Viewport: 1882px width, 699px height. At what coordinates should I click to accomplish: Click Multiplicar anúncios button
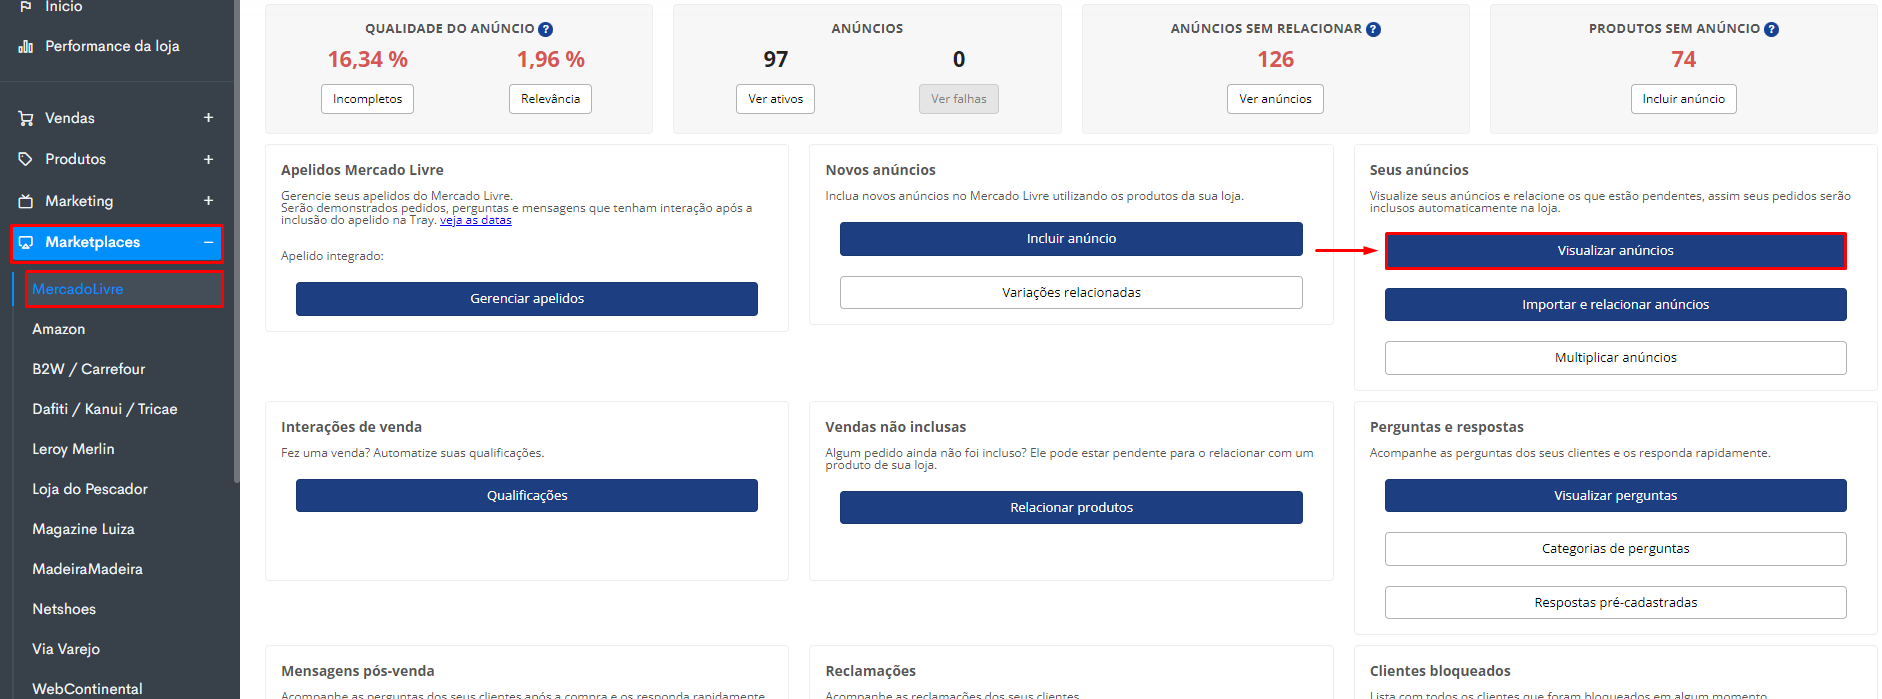[x=1615, y=358]
